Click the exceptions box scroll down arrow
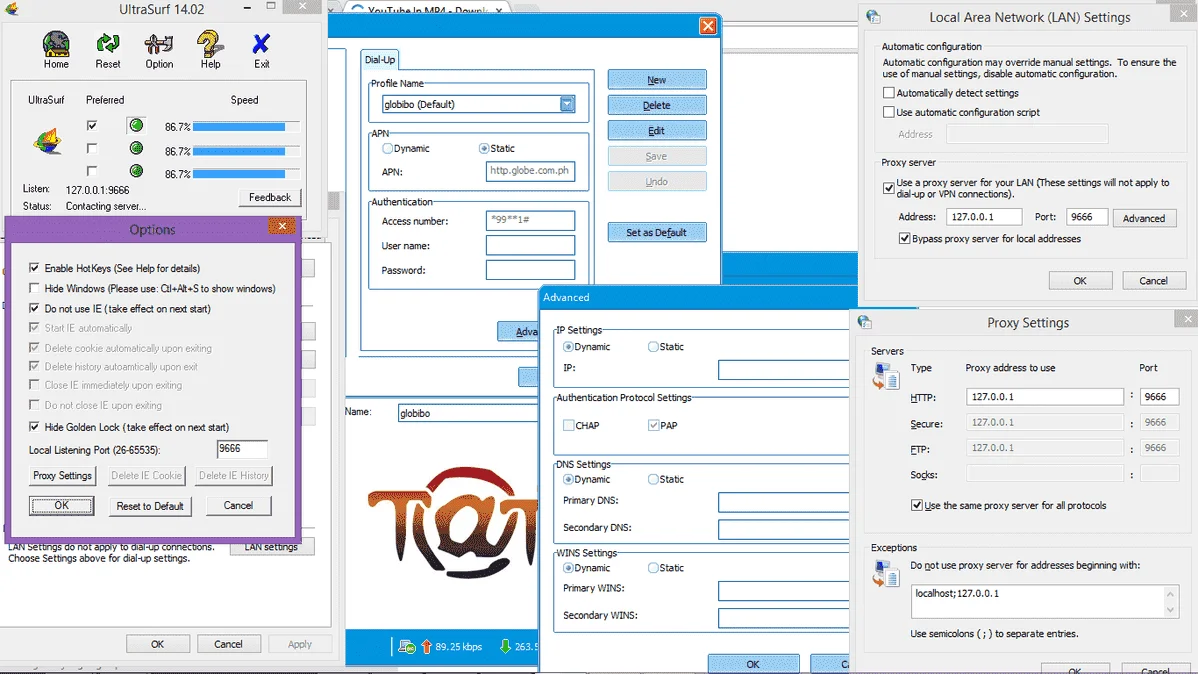Viewport: 1198px width, 674px height. pyautogui.click(x=1170, y=610)
